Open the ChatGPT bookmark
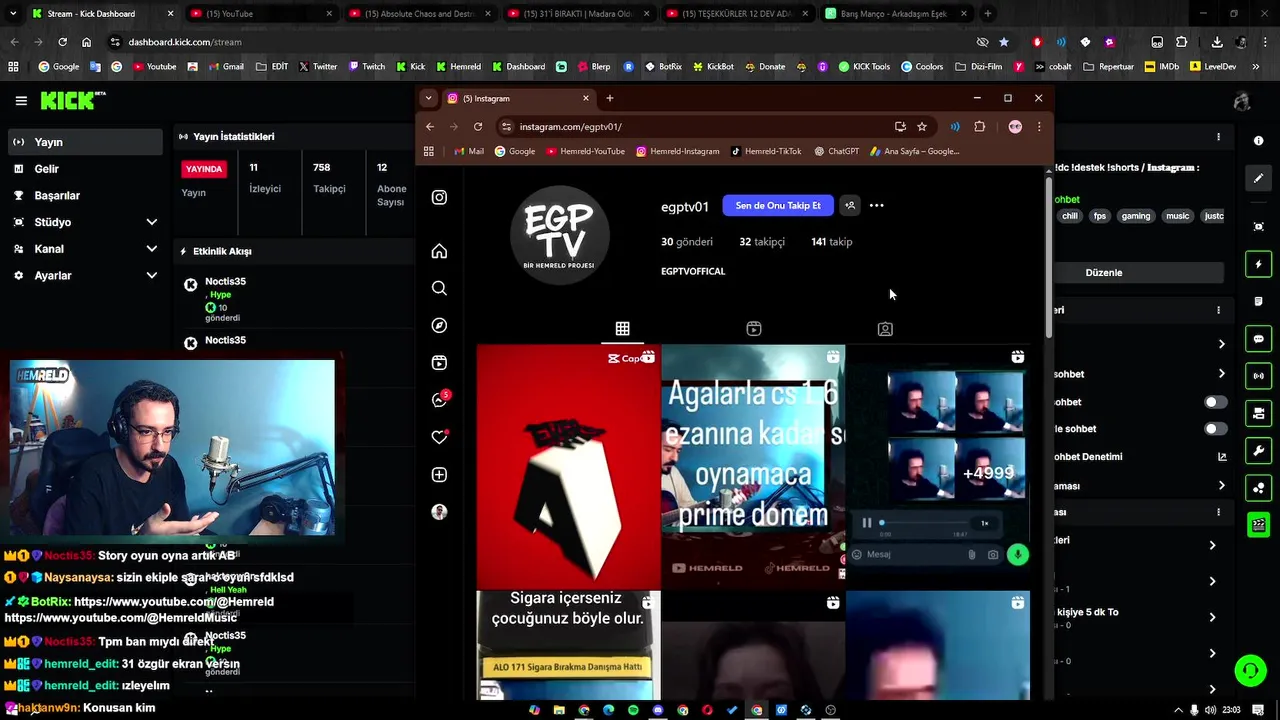This screenshot has height=720, width=1280. click(836, 152)
